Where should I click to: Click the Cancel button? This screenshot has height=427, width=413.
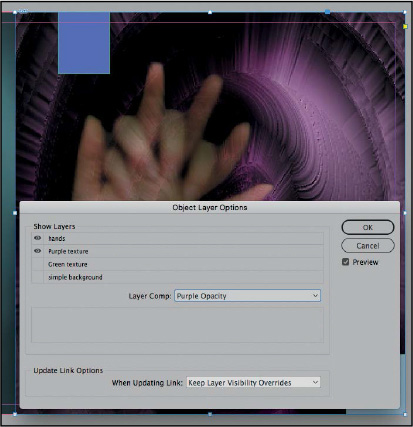coord(368,246)
